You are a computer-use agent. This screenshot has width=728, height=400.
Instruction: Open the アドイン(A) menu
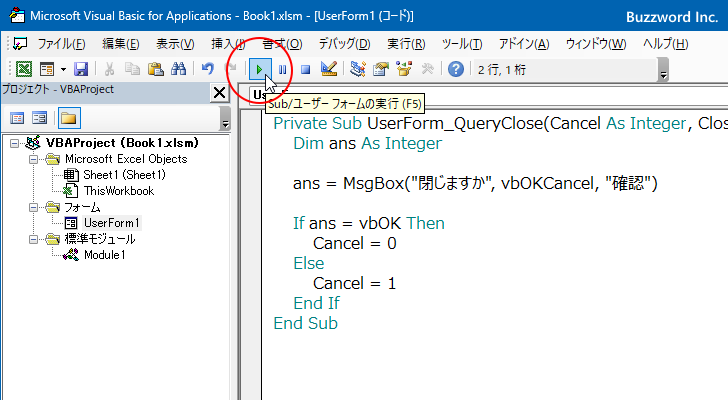[x=524, y=44]
